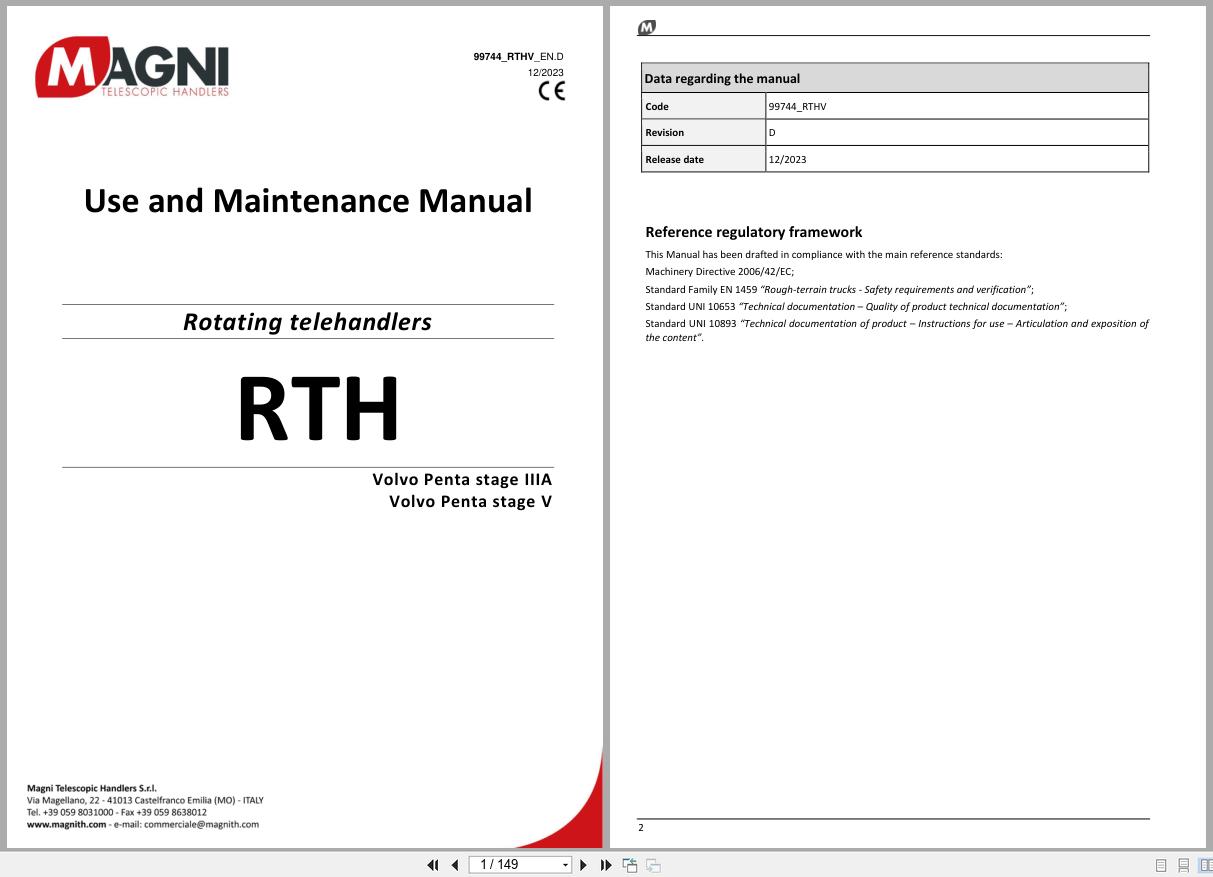This screenshot has height=877, width=1213.
Task: Click the Via Magellano address line
Action: tap(145, 801)
